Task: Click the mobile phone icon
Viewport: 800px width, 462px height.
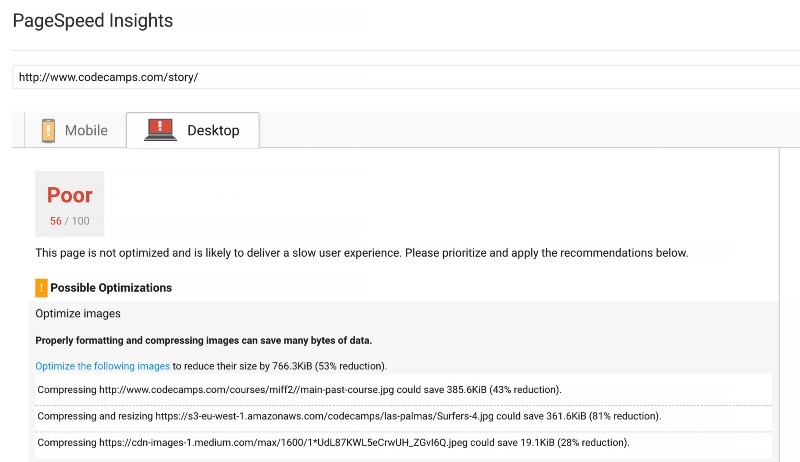Action: click(x=48, y=130)
